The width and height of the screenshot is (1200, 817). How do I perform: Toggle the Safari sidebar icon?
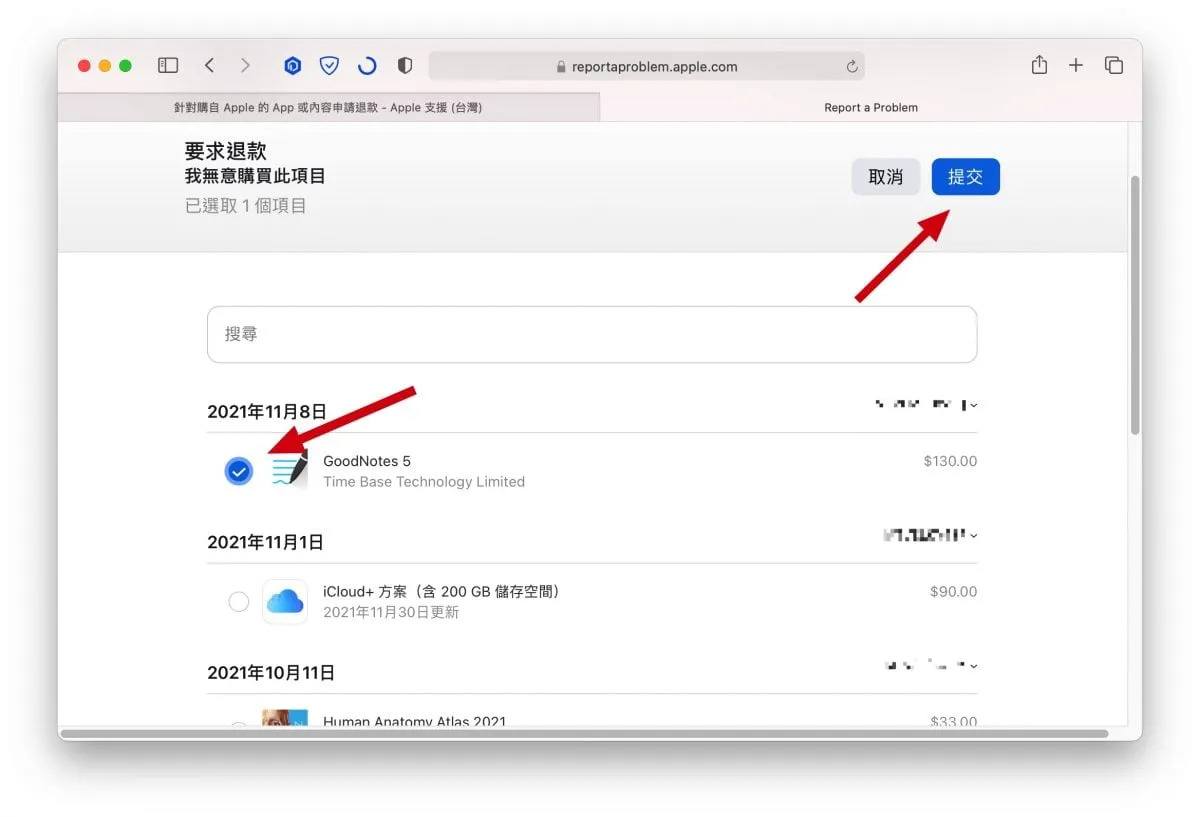point(168,66)
